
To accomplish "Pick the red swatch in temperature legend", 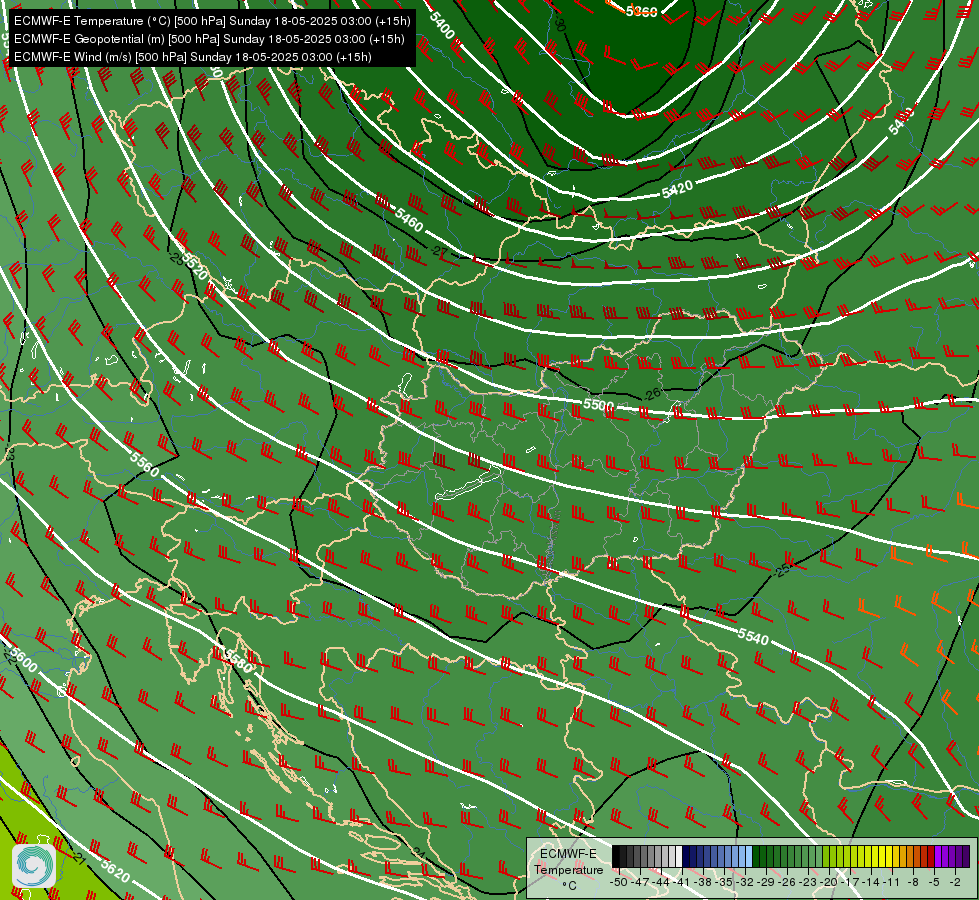I will click(931, 856).
